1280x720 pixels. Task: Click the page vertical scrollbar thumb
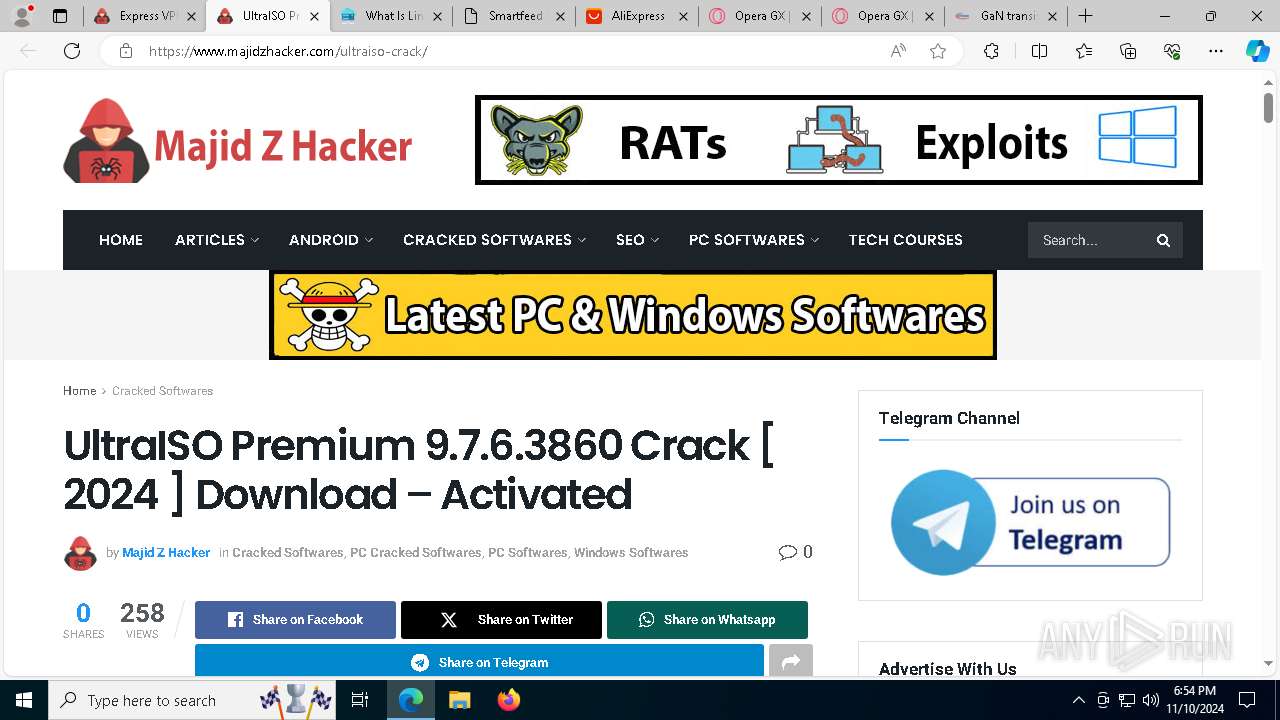point(1268,107)
